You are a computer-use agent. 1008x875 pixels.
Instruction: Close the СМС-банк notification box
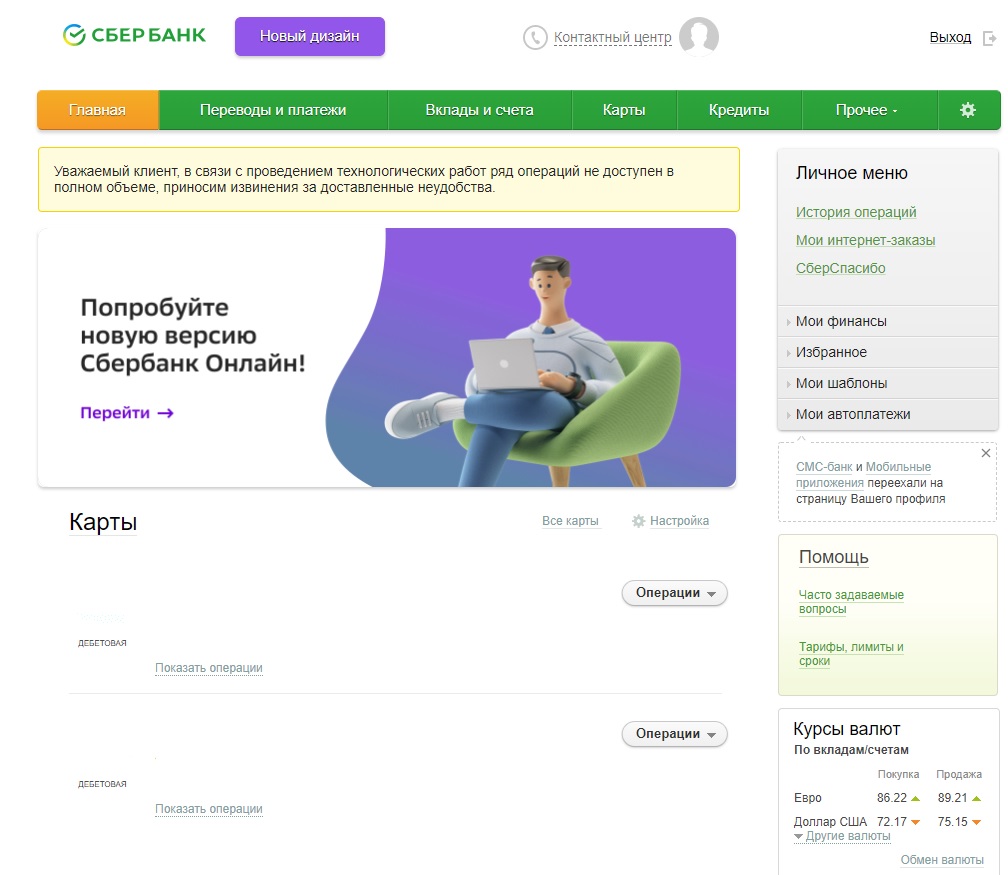coord(986,453)
